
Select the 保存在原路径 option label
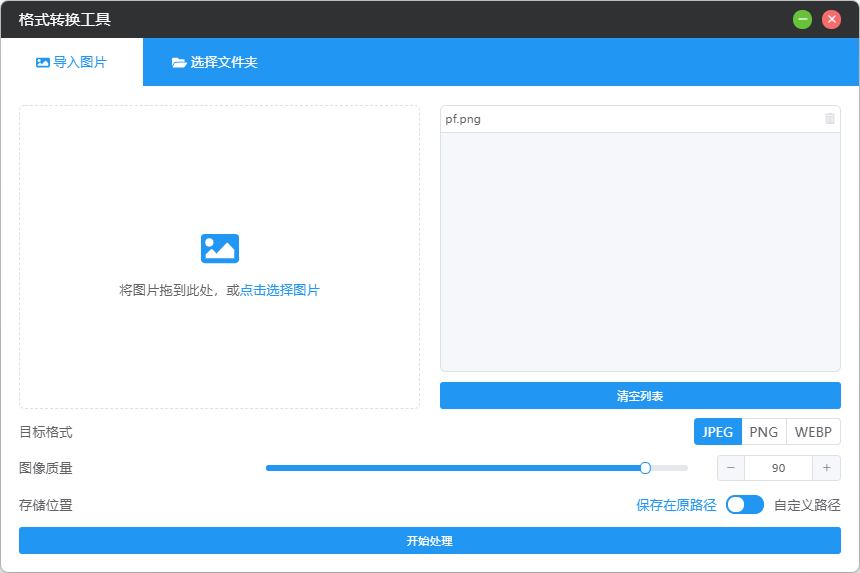[x=676, y=505]
